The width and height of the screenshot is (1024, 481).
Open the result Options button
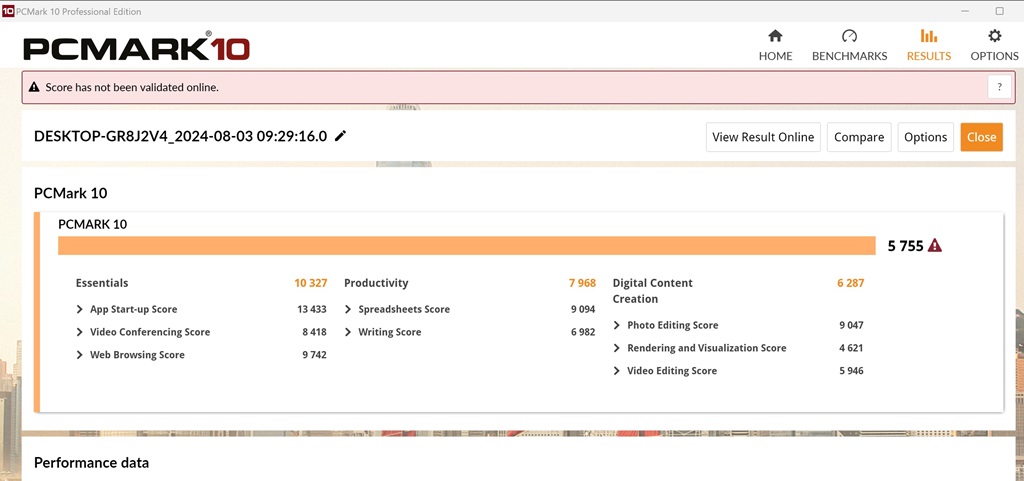coord(925,137)
